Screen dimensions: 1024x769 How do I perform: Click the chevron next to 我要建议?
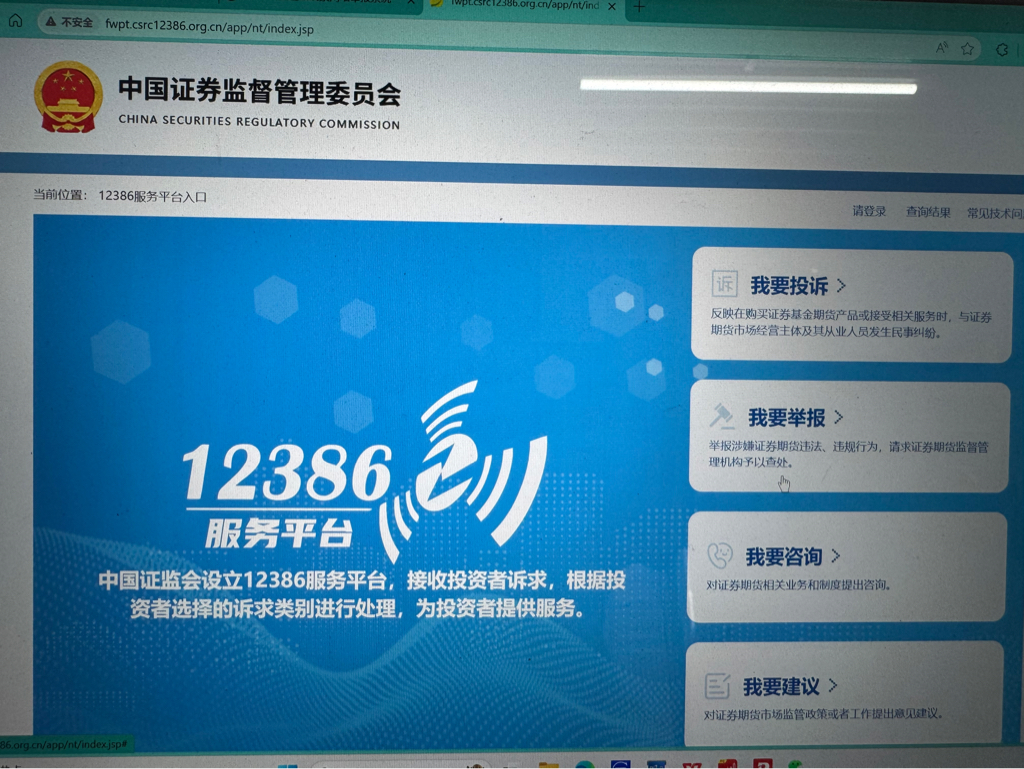click(x=833, y=685)
